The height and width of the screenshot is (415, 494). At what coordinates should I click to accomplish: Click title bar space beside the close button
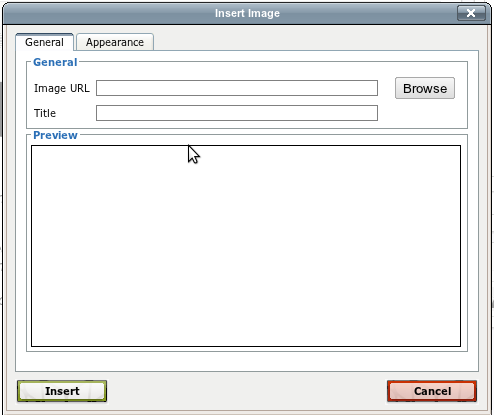[x=368, y=13]
